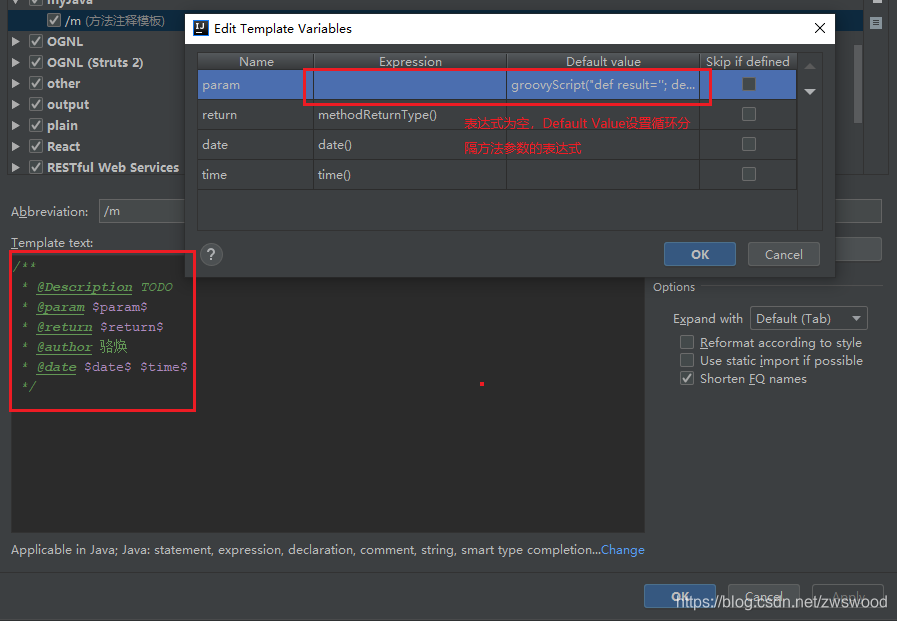Select the return variable name cell
The height and width of the screenshot is (621, 897).
256,115
